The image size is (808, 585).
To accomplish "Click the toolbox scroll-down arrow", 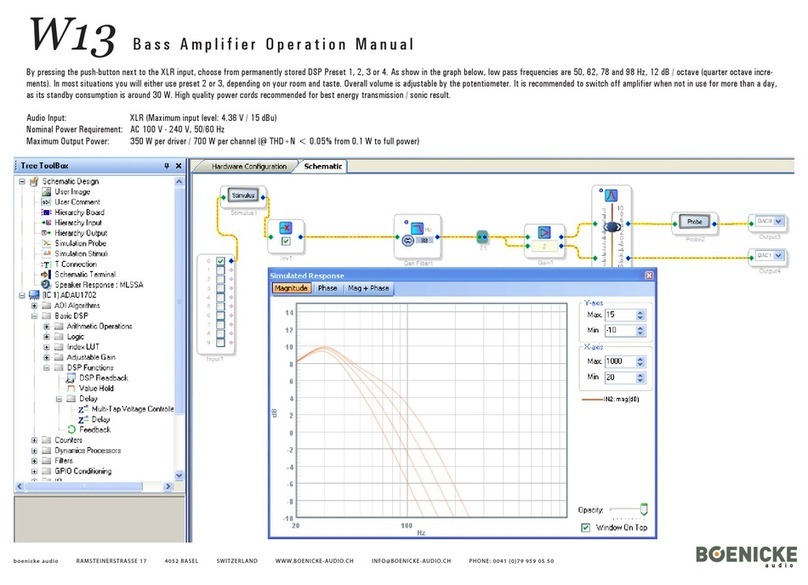I will 179,475.
